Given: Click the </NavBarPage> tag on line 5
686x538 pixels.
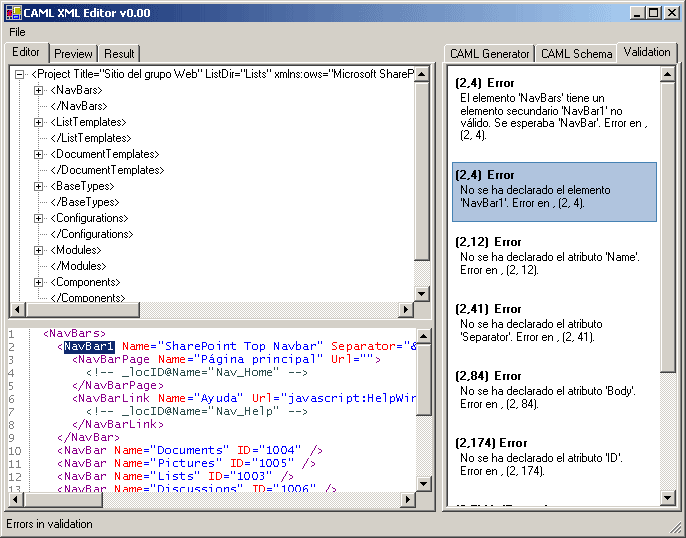Looking at the screenshot, I should point(118,385).
